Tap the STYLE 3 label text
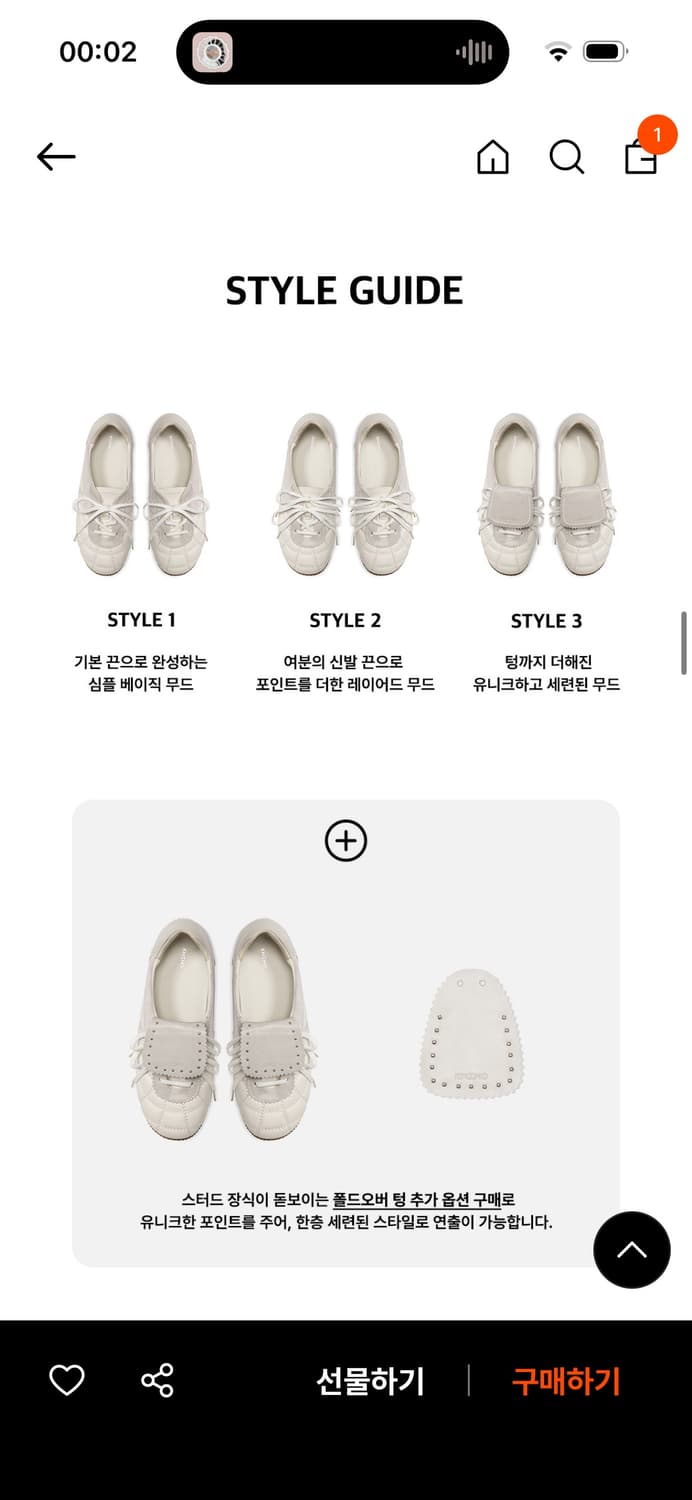 point(546,621)
